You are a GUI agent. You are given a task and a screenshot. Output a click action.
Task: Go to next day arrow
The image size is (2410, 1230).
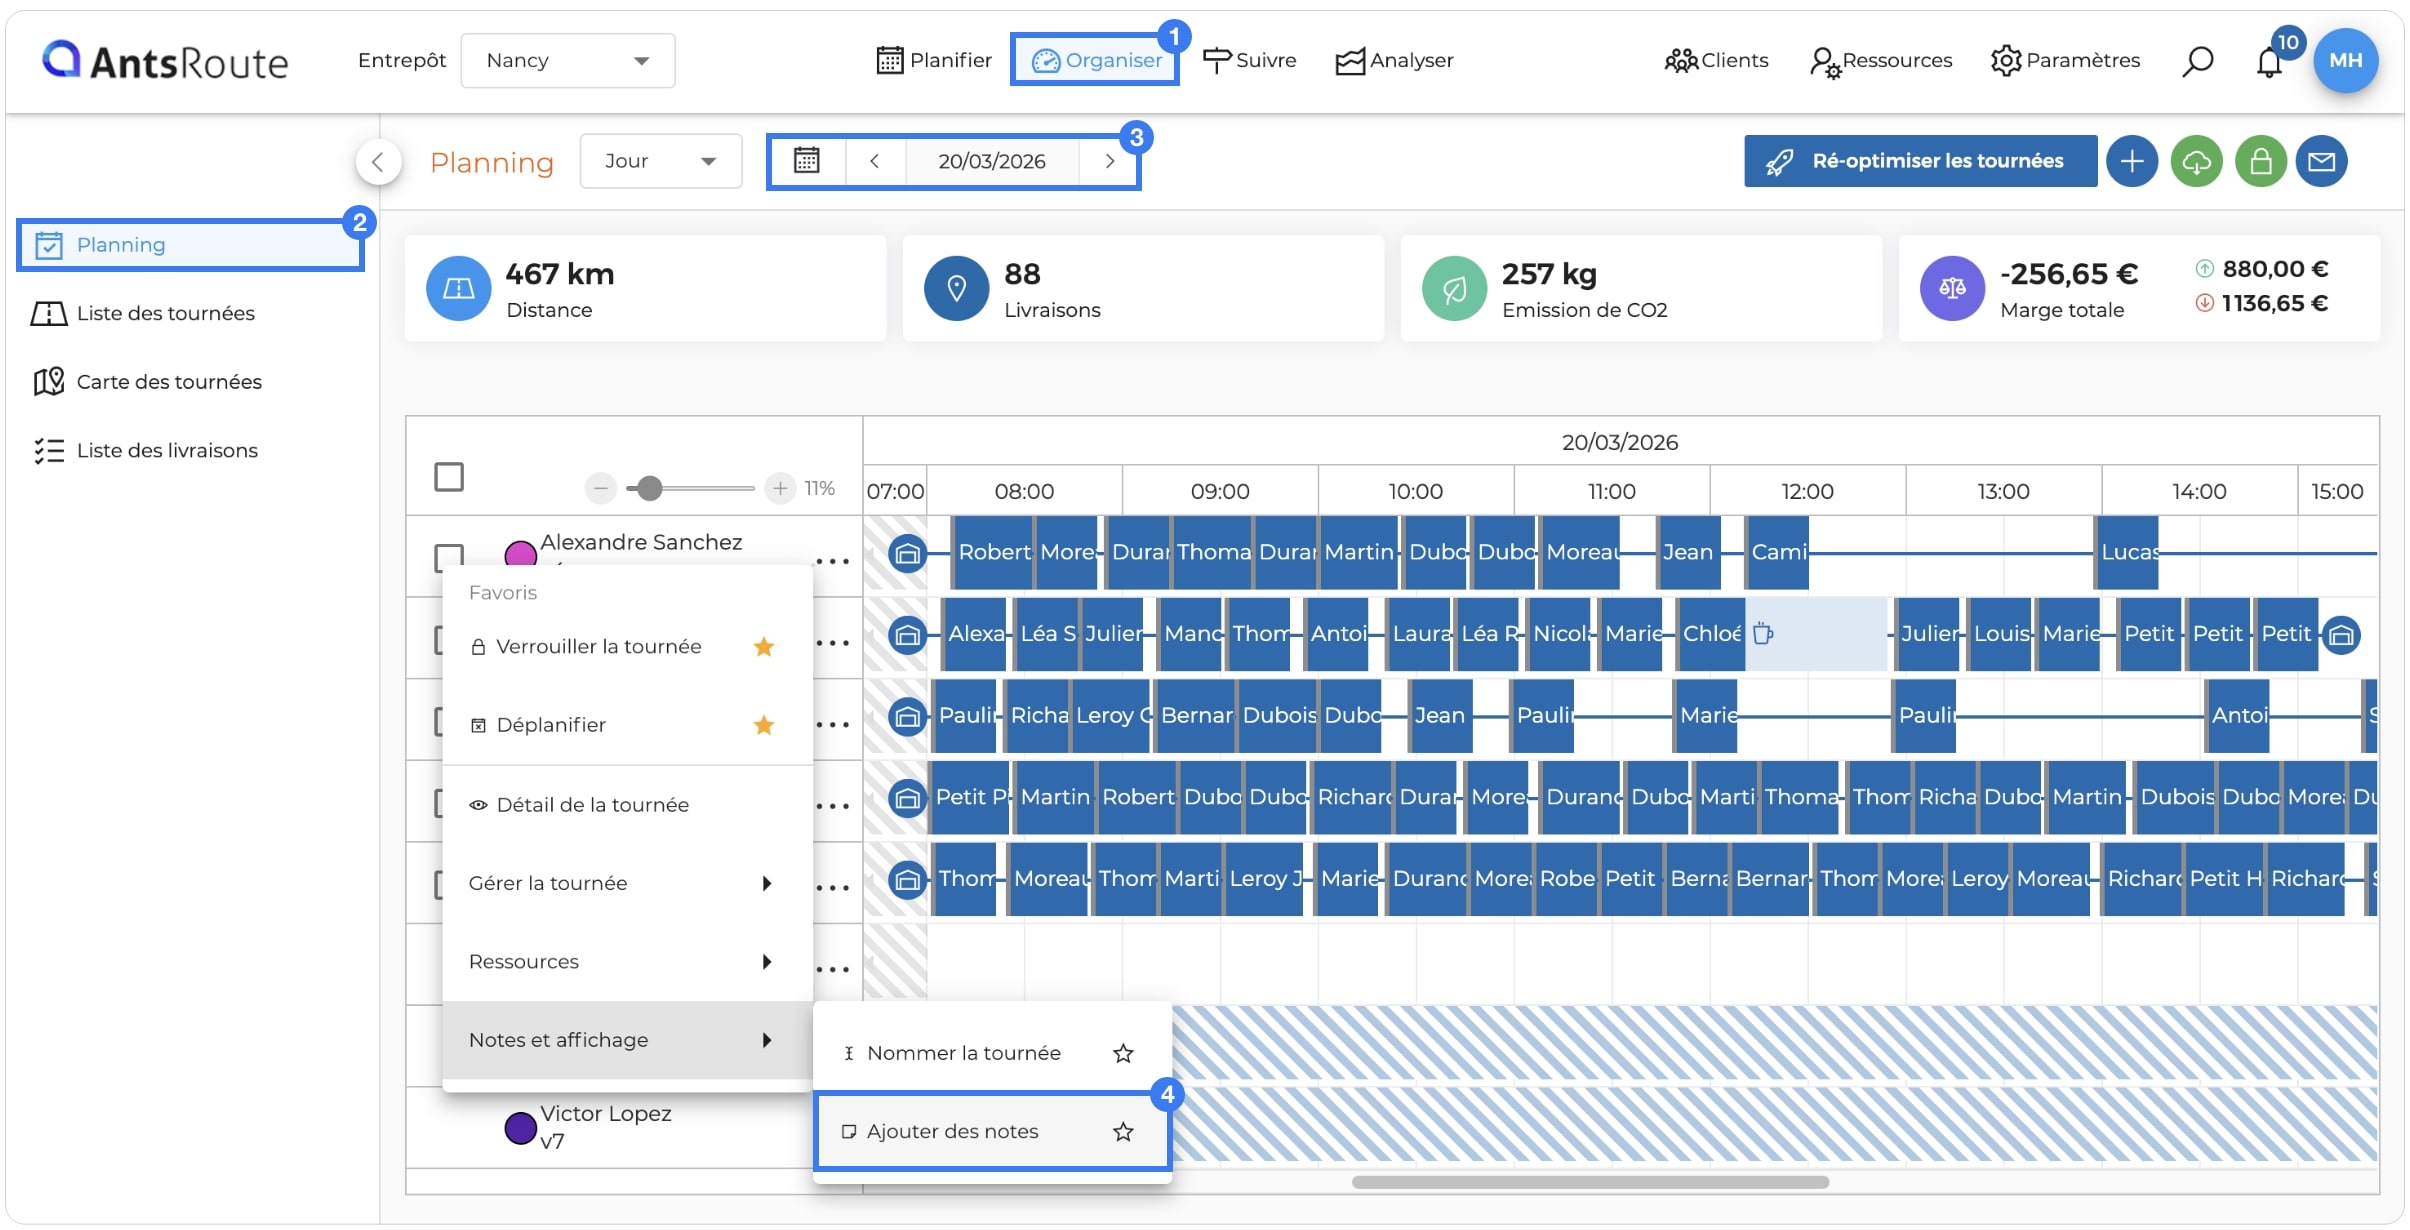tap(1109, 161)
